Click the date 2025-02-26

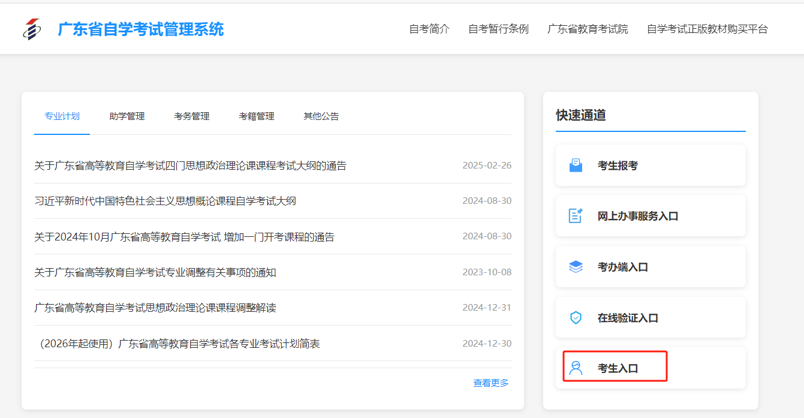coord(487,166)
